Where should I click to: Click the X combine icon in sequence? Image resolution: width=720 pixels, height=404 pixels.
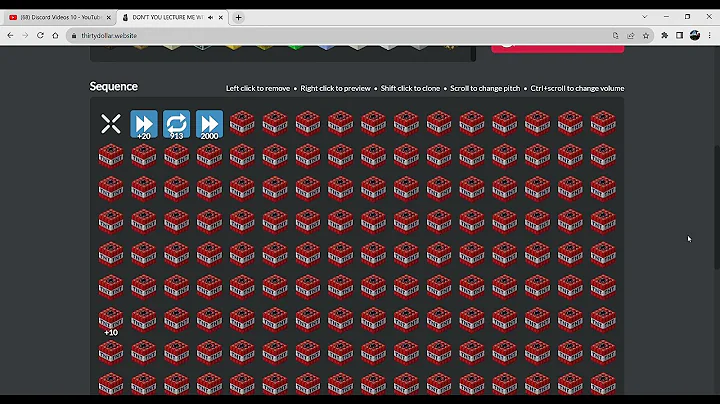111,124
